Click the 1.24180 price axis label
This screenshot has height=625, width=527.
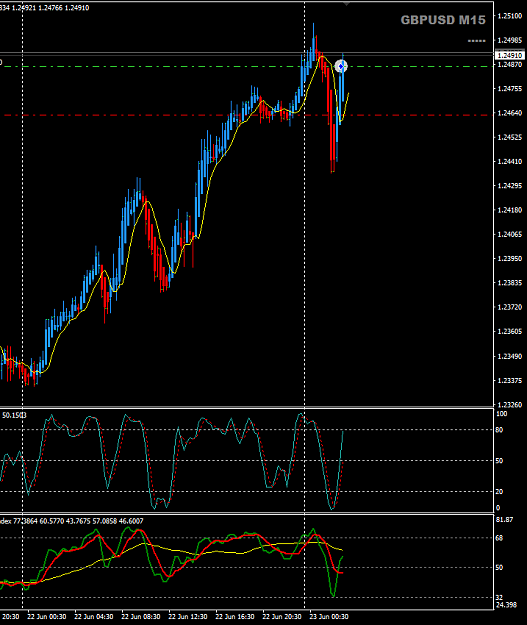point(510,210)
